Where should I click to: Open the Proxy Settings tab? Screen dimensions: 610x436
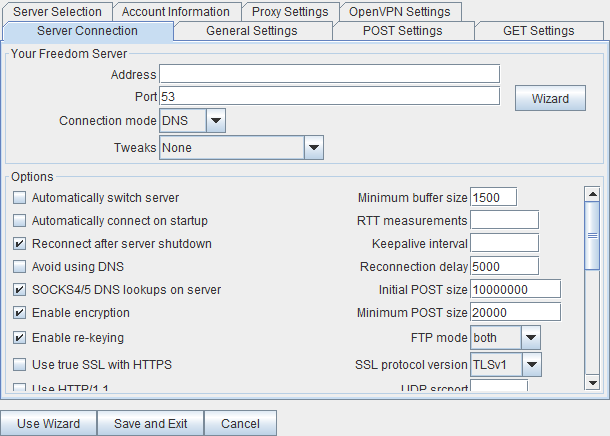pos(290,12)
